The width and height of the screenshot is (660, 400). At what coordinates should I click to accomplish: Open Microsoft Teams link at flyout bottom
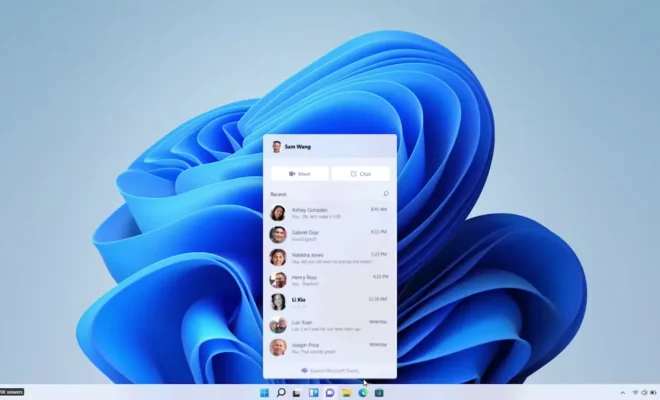(x=330, y=371)
